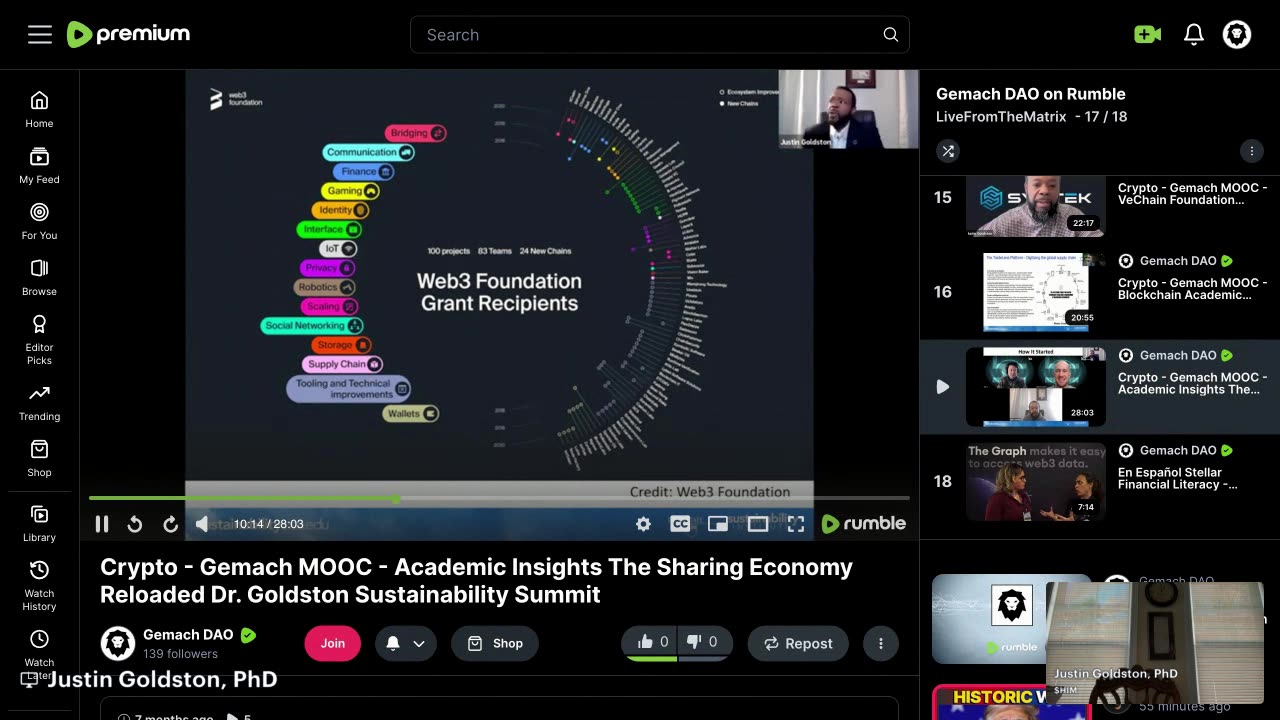Open the upload video camera icon
Screen dimensions: 1280x720
[x=1148, y=35]
